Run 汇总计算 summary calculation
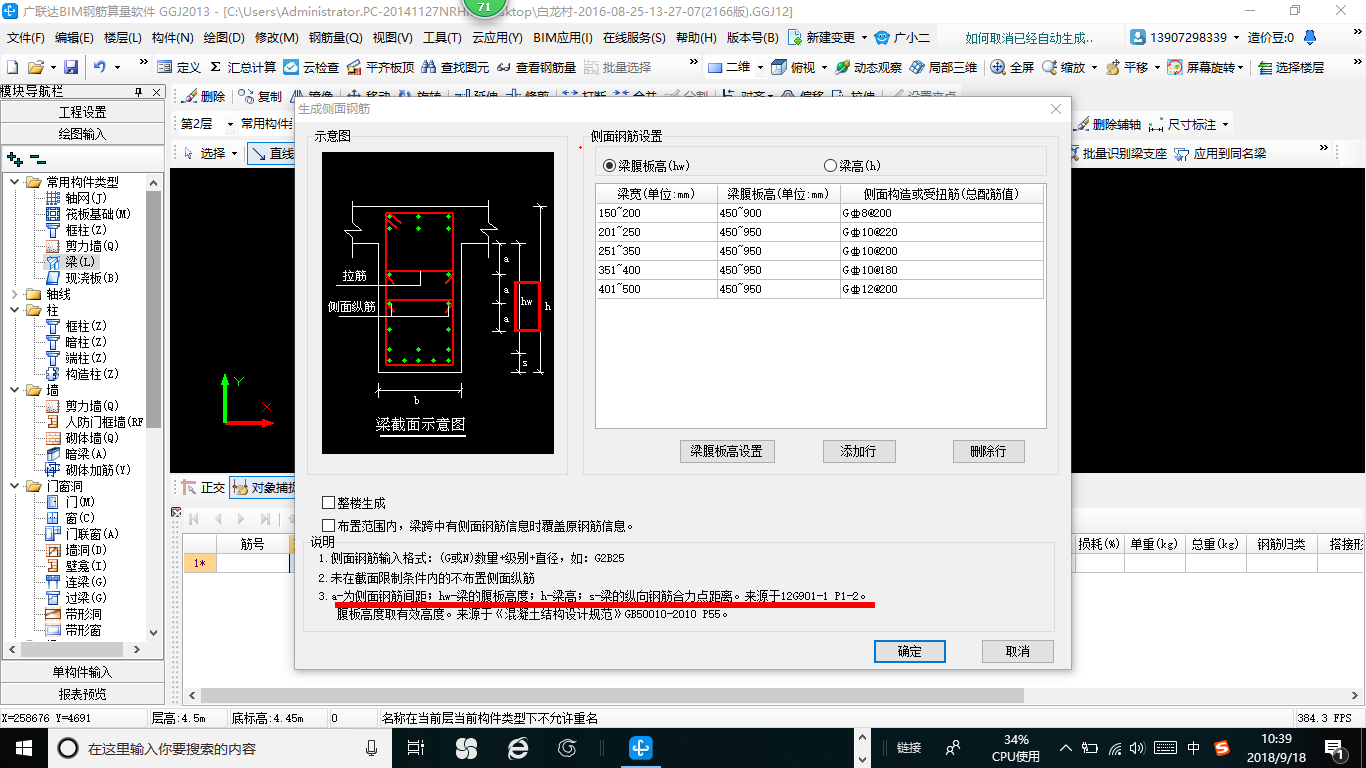Screen dimensions: 1366x768 243,67
